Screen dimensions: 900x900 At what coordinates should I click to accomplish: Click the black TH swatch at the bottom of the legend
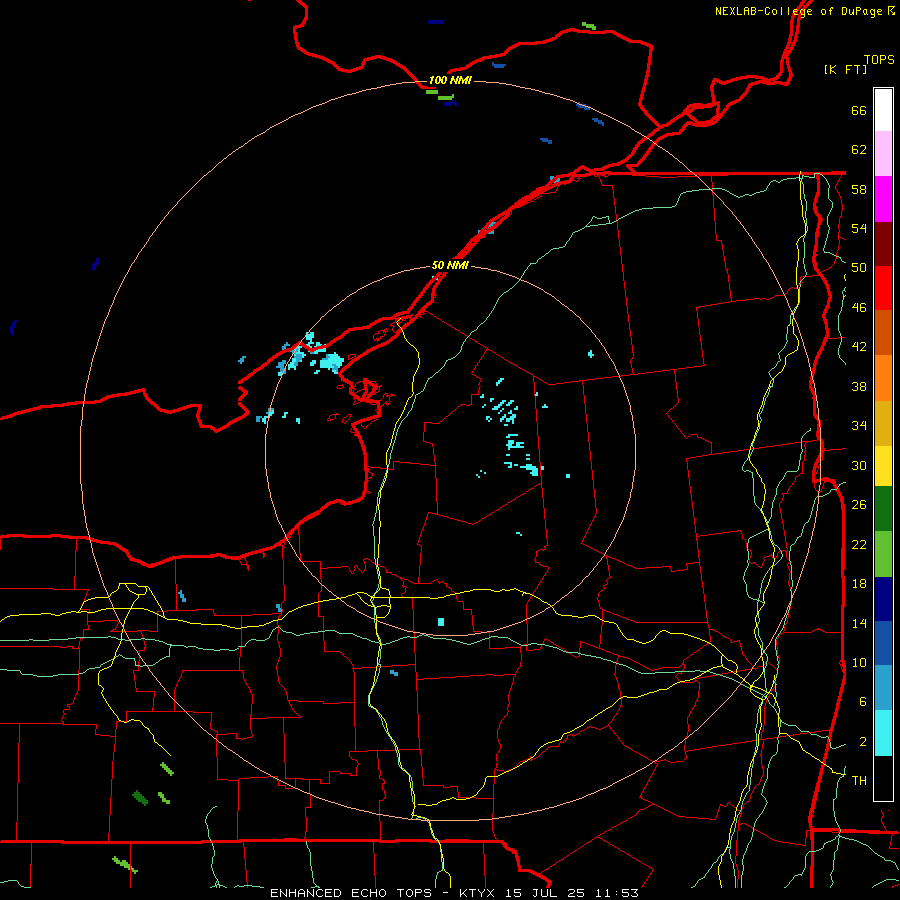click(883, 778)
